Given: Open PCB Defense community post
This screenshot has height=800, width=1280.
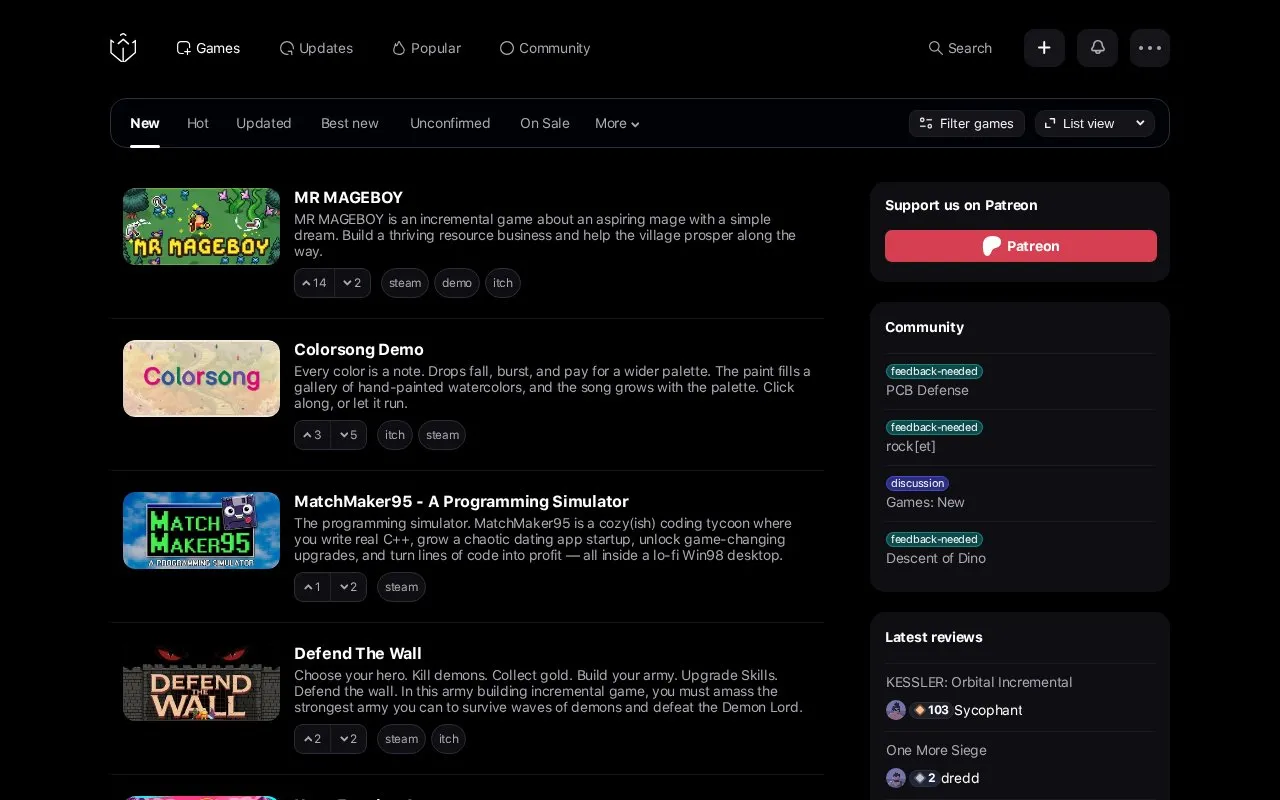Looking at the screenshot, I should [927, 390].
